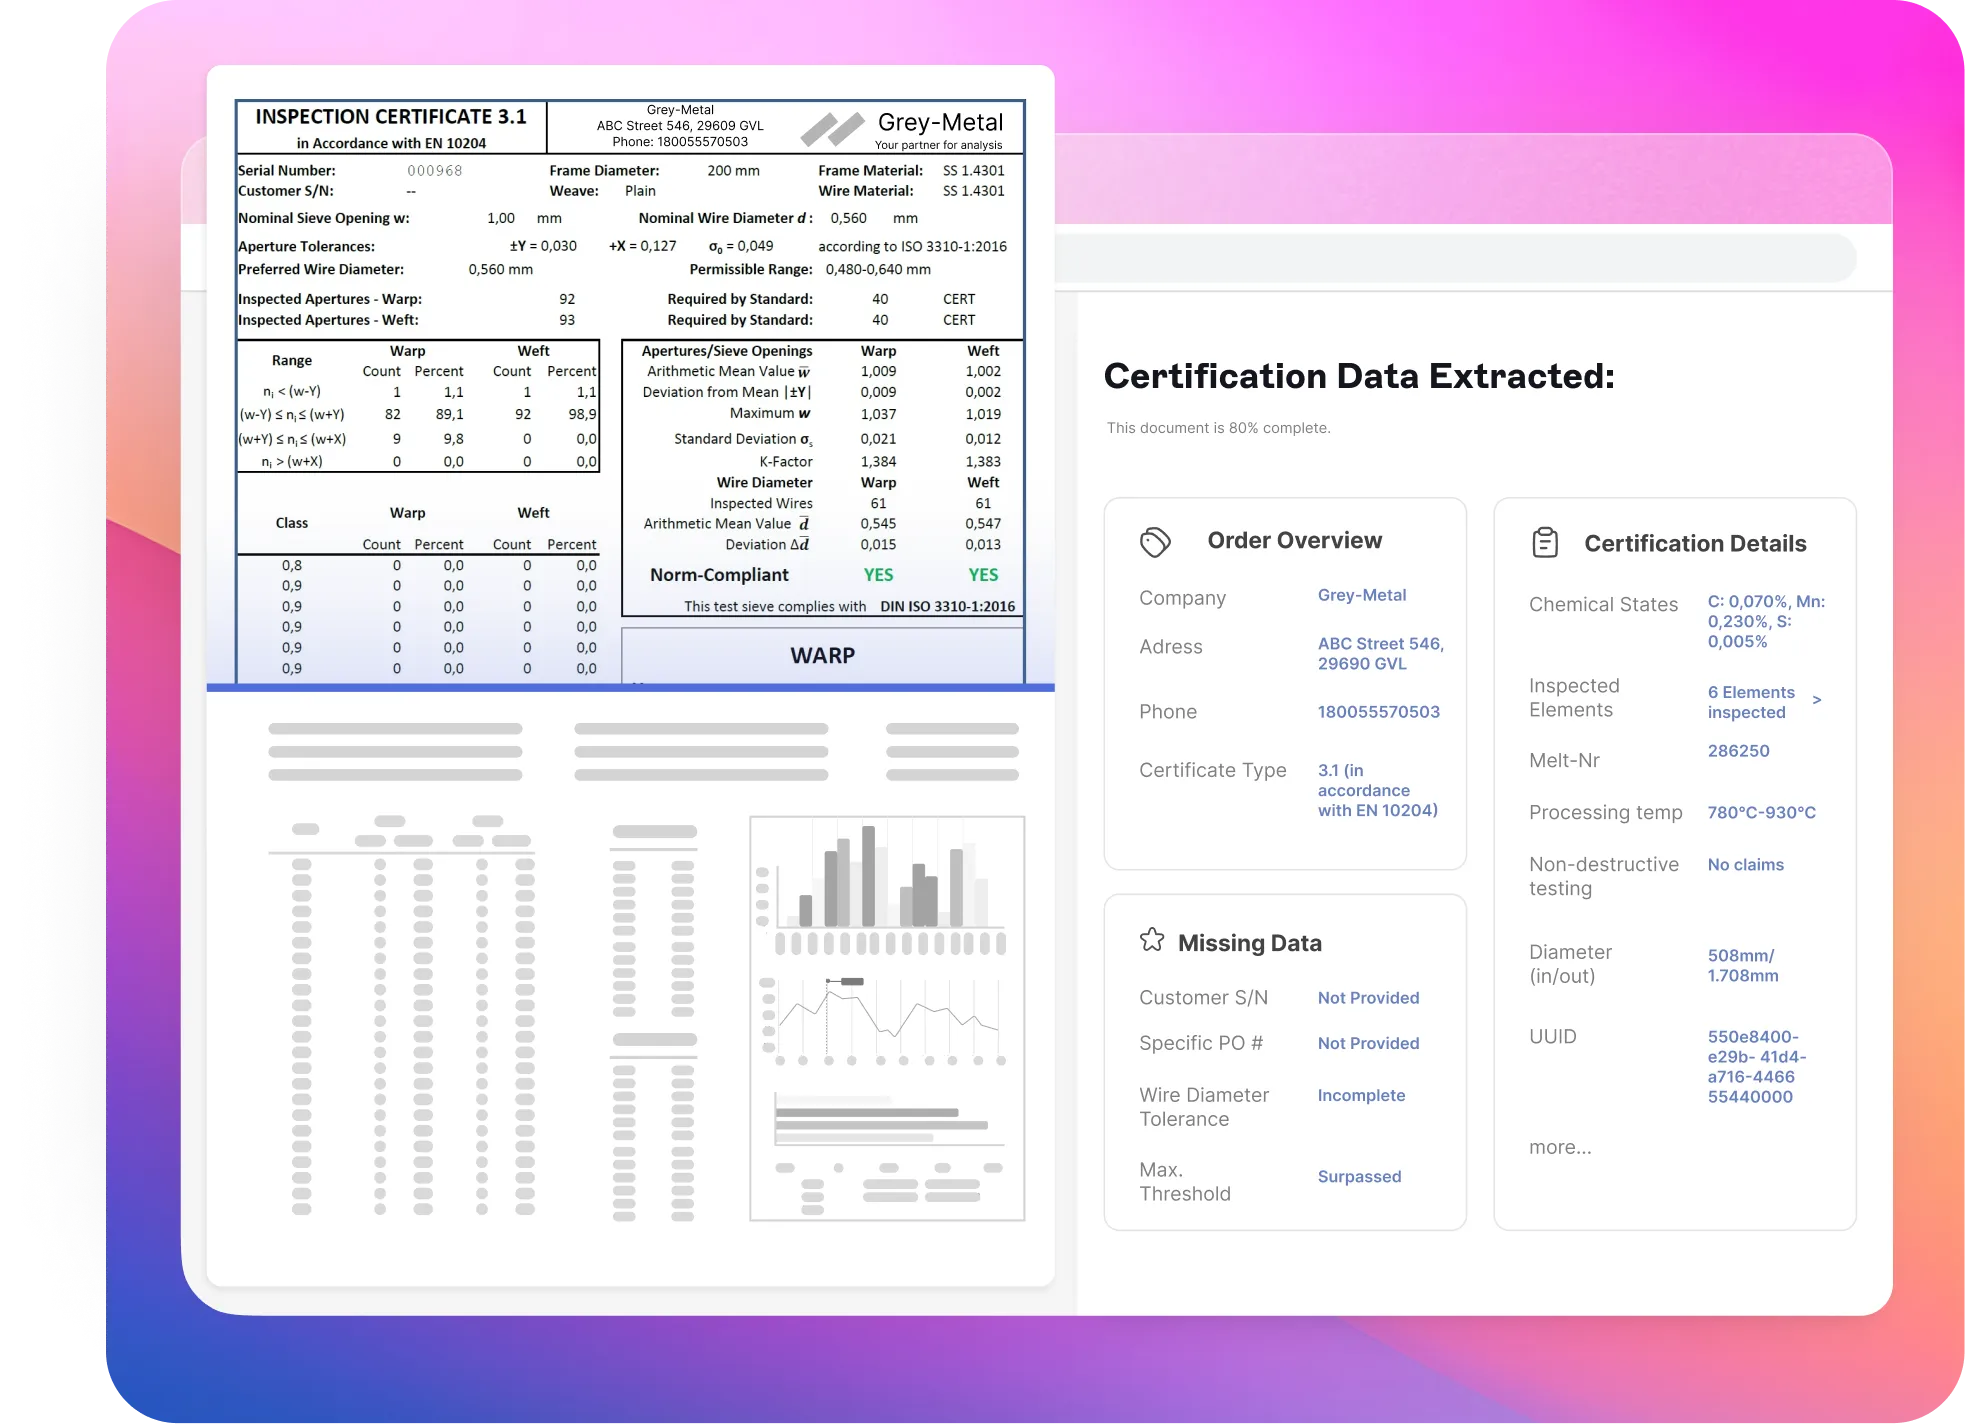
Task: Click the certificate type 3.1 value
Action: 1377,790
